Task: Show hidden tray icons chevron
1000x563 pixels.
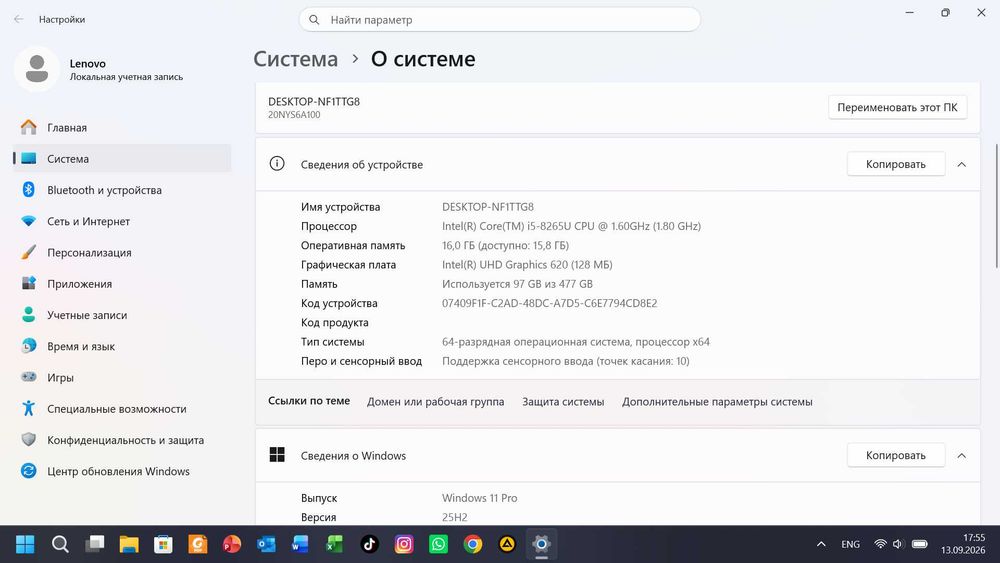Action: (x=821, y=544)
